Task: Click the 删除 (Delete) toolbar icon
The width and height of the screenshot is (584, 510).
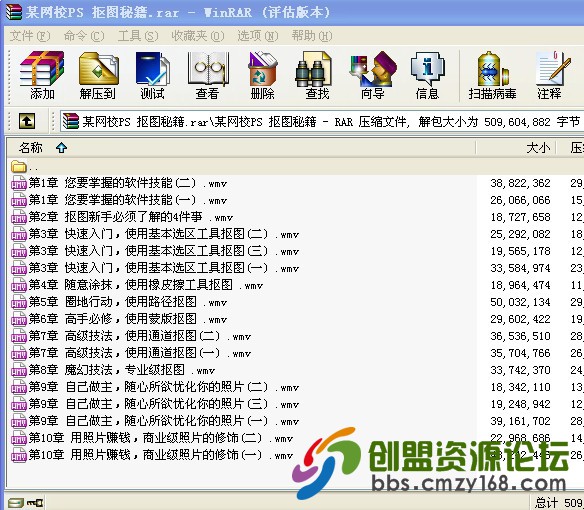Action: point(263,76)
